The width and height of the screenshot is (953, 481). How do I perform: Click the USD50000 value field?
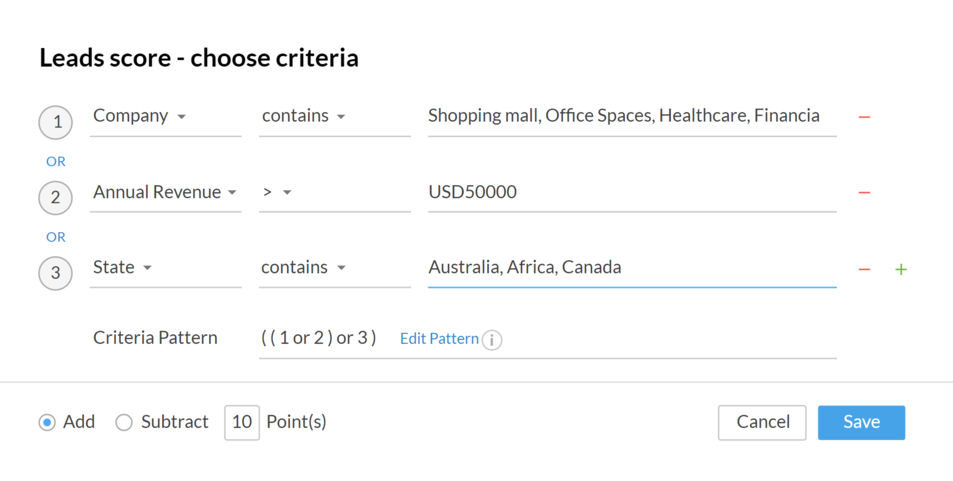click(x=631, y=192)
